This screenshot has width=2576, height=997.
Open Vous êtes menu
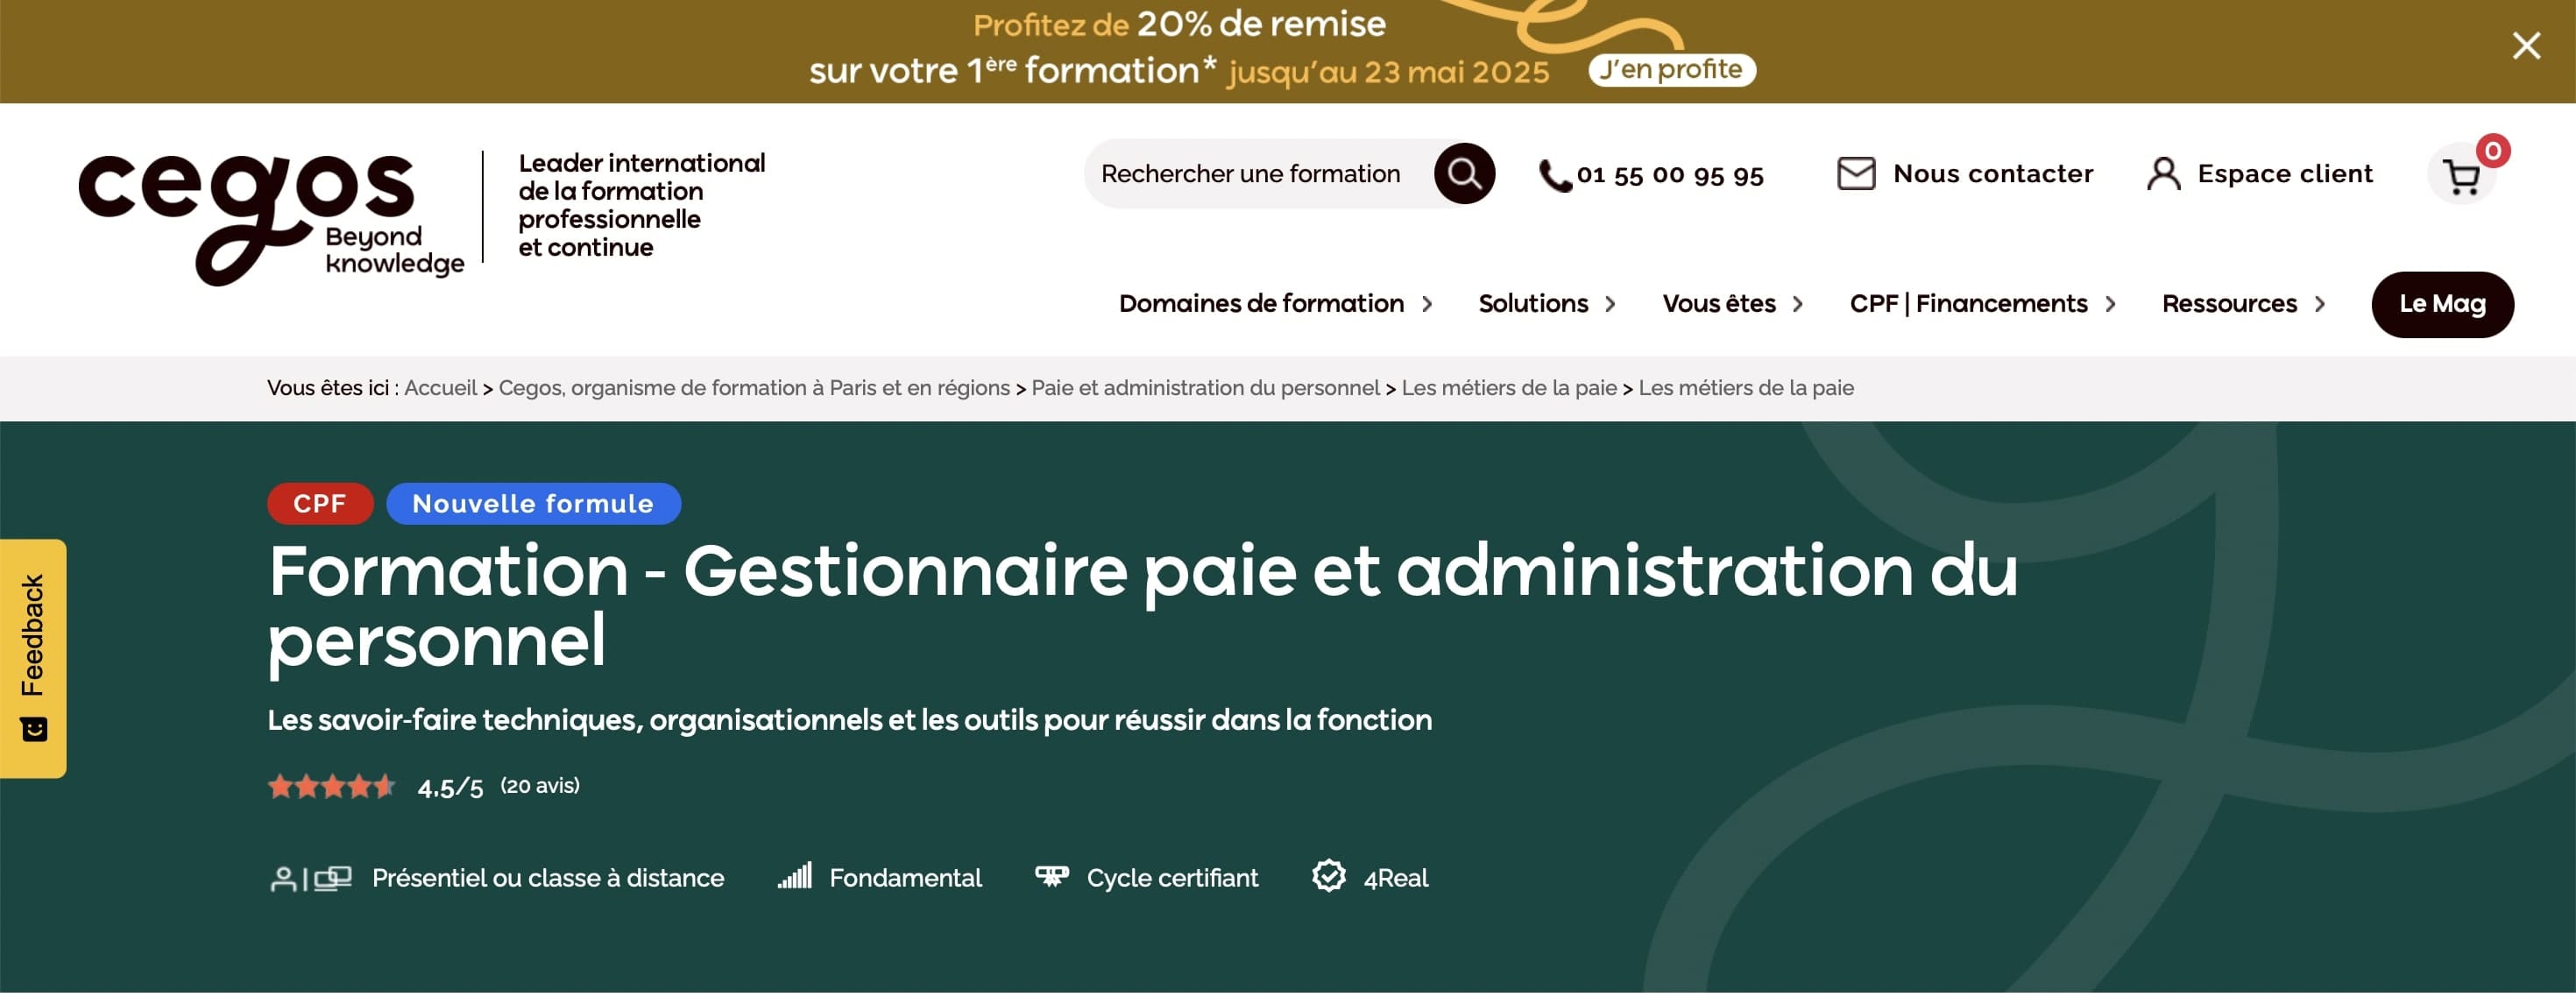(1718, 304)
